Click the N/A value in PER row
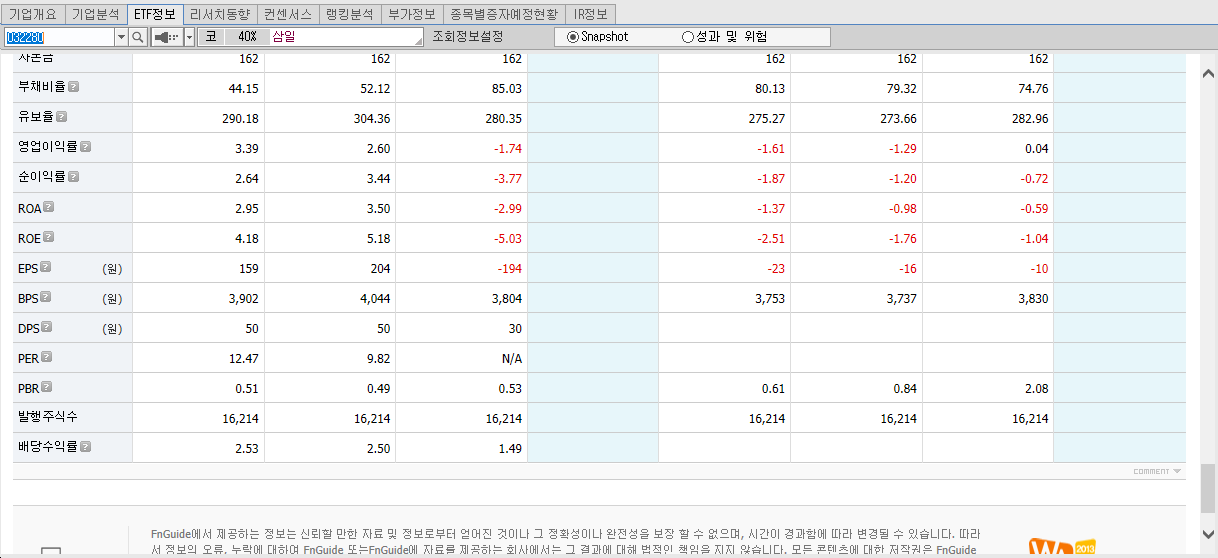This screenshot has height=558, width=1218. (511, 359)
